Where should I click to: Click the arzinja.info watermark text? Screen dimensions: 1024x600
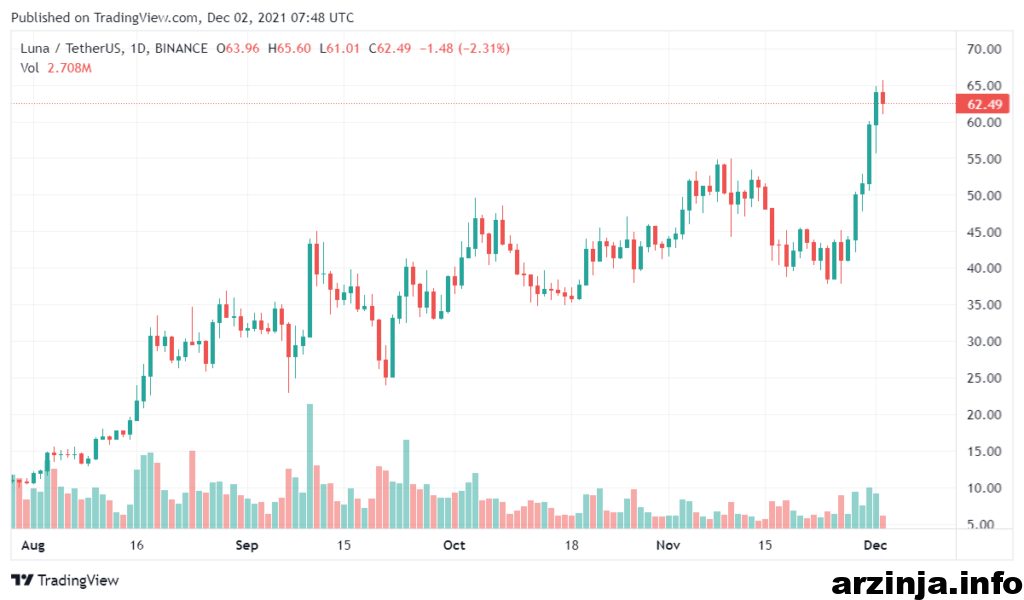point(926,582)
